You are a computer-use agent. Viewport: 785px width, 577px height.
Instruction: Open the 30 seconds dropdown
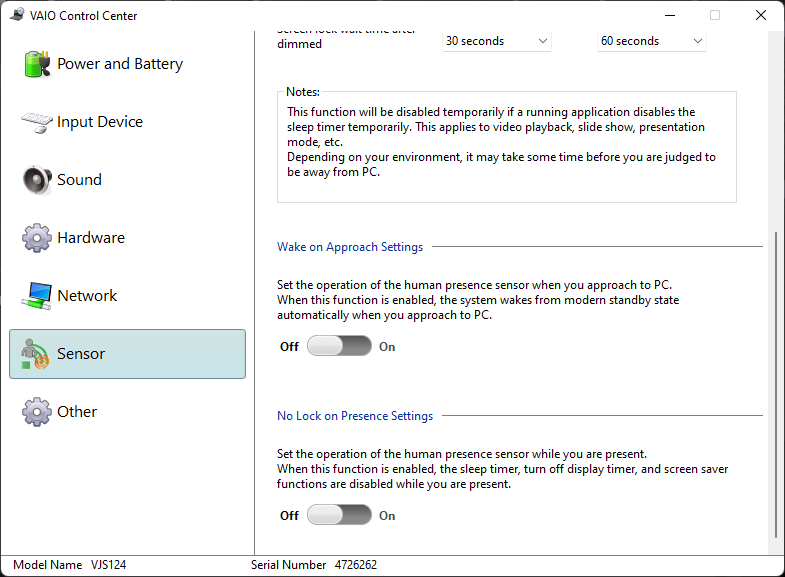pos(497,41)
